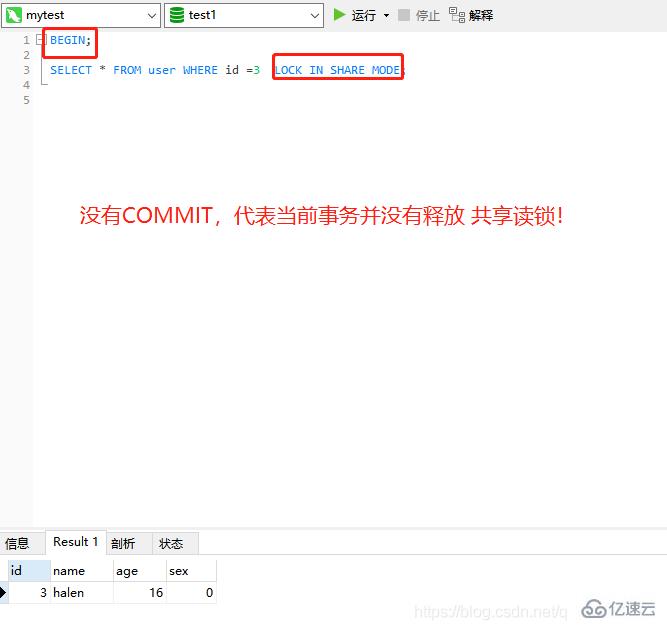Click the current row arrow indicator
This screenshot has width=667, height=630.
coord(3,592)
